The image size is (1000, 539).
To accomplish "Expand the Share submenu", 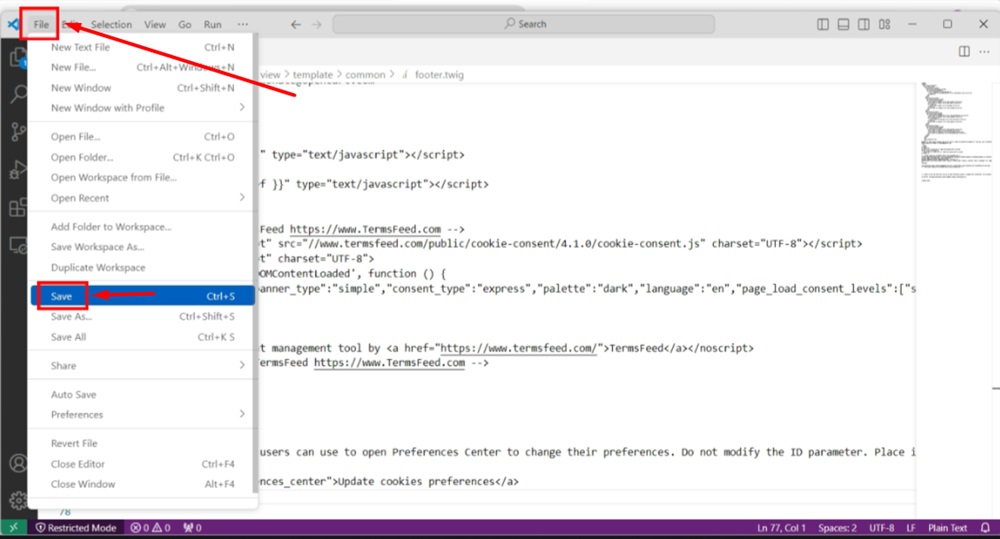I will tap(143, 365).
